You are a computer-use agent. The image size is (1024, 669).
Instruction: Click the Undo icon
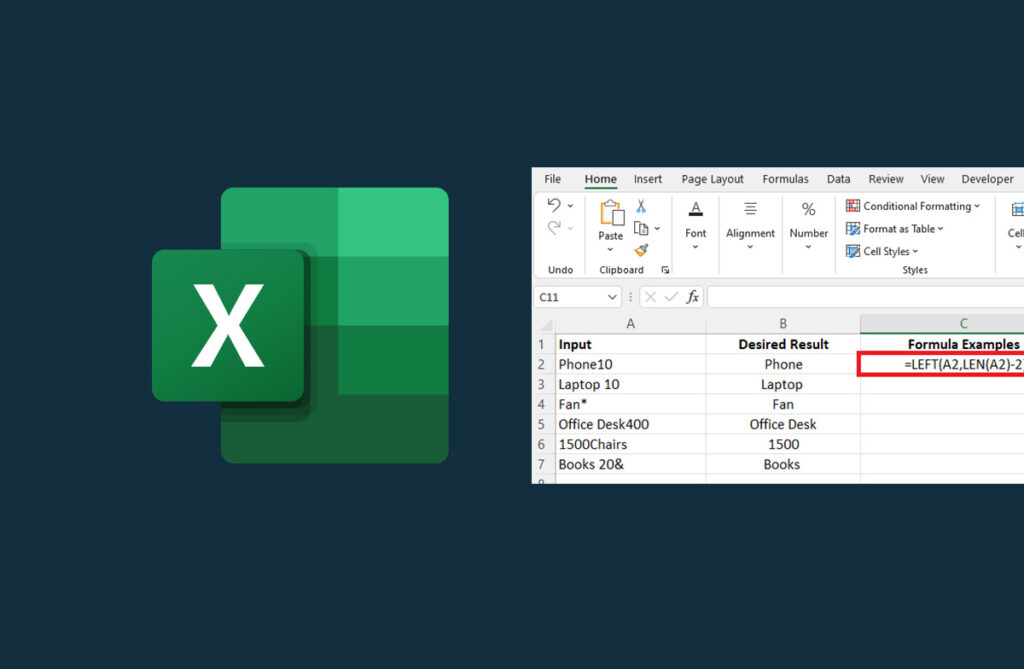(x=554, y=205)
